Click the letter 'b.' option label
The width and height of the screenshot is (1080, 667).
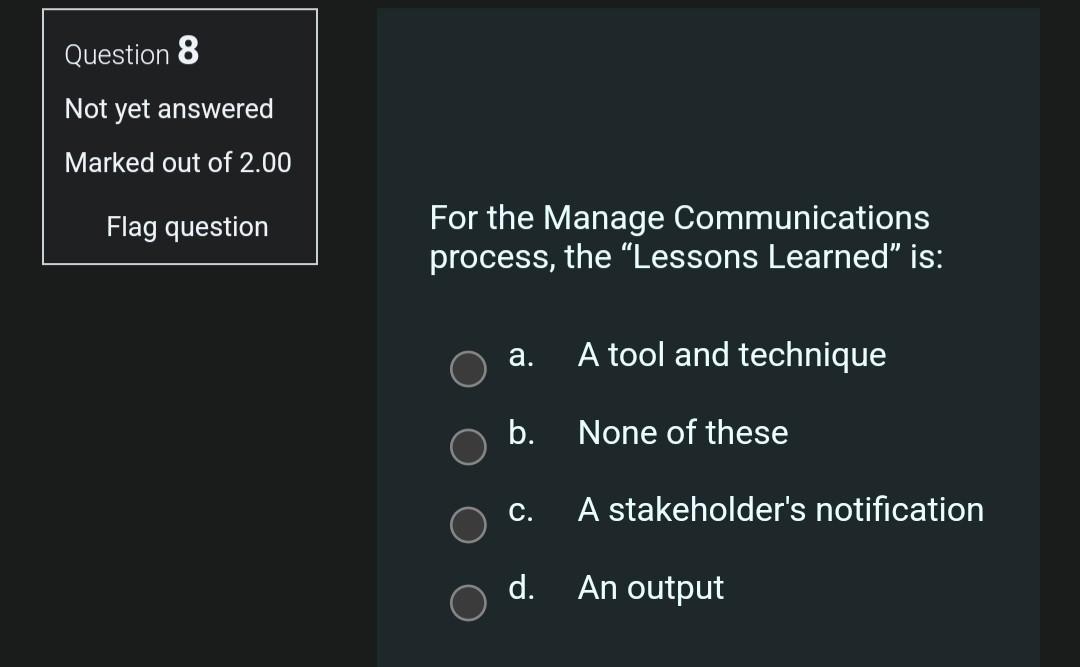point(521,433)
